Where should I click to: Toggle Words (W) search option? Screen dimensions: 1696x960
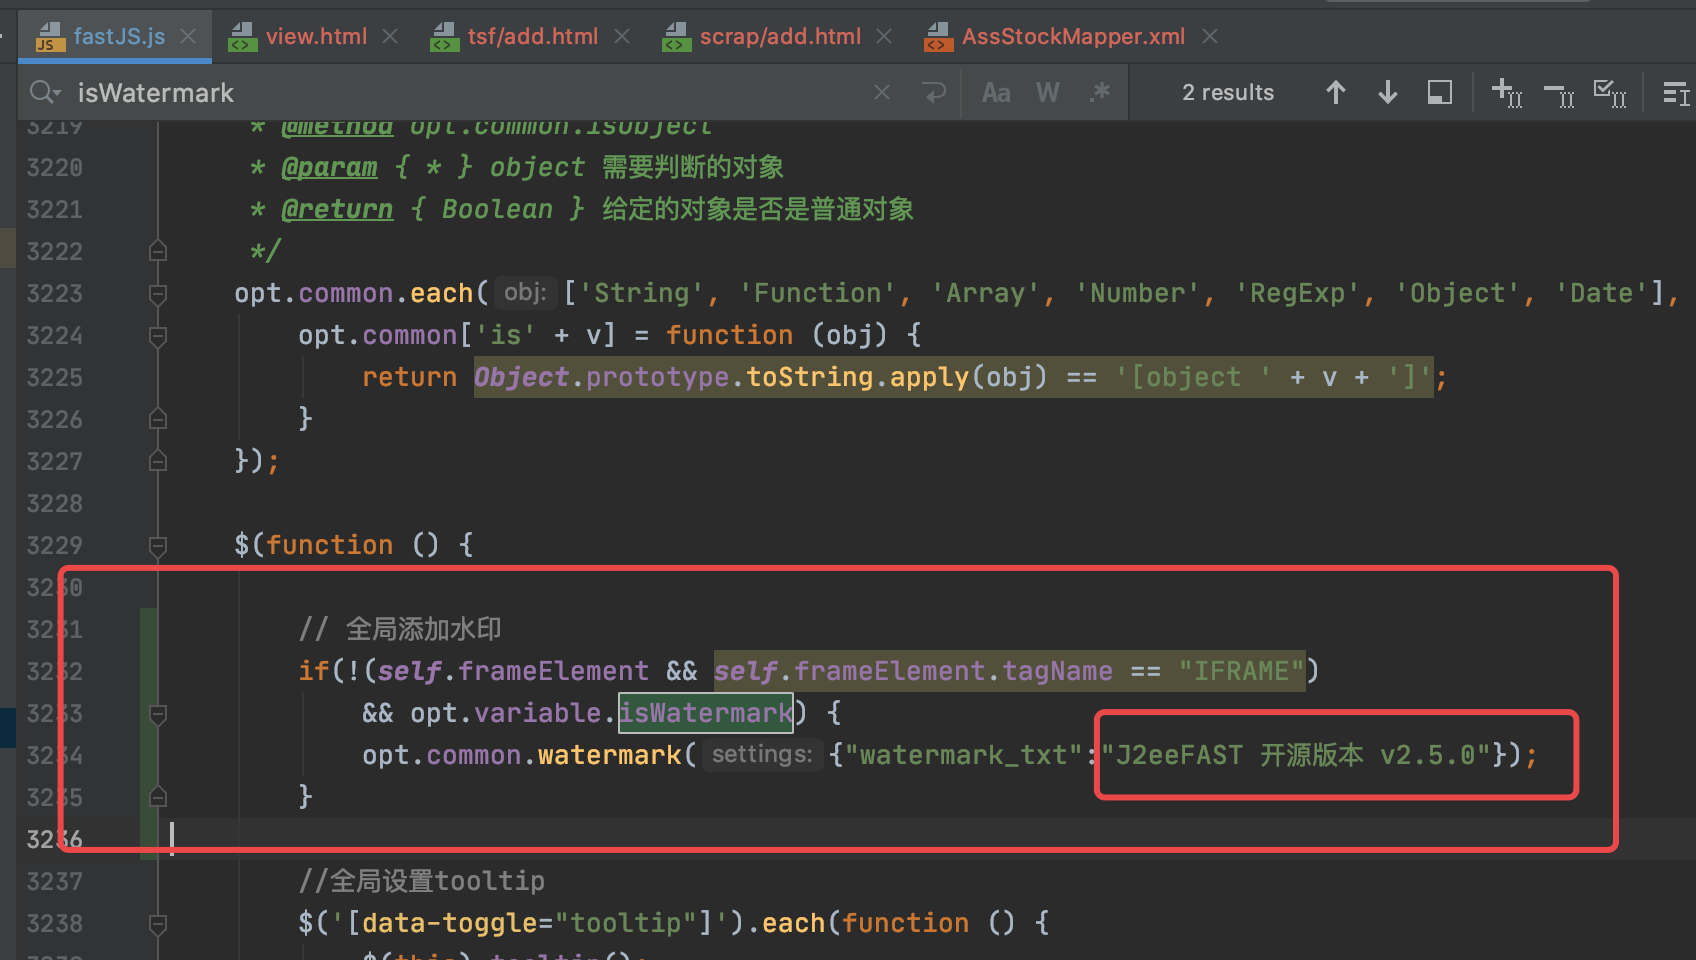point(1048,93)
